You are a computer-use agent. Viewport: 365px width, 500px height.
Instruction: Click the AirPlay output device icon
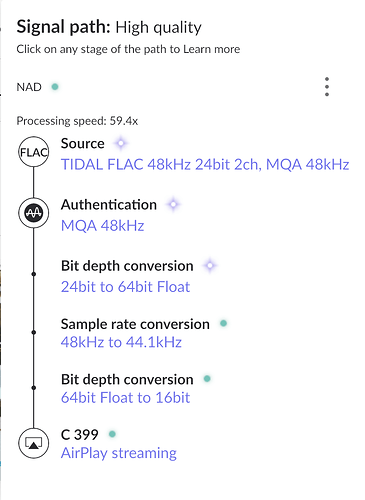tap(33, 443)
